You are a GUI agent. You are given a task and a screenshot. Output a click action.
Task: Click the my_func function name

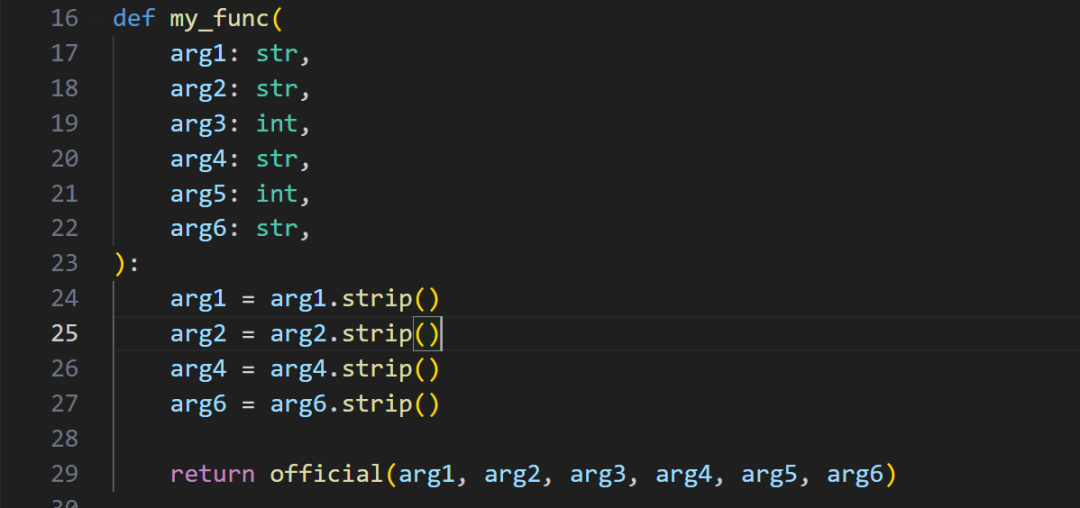point(219,19)
